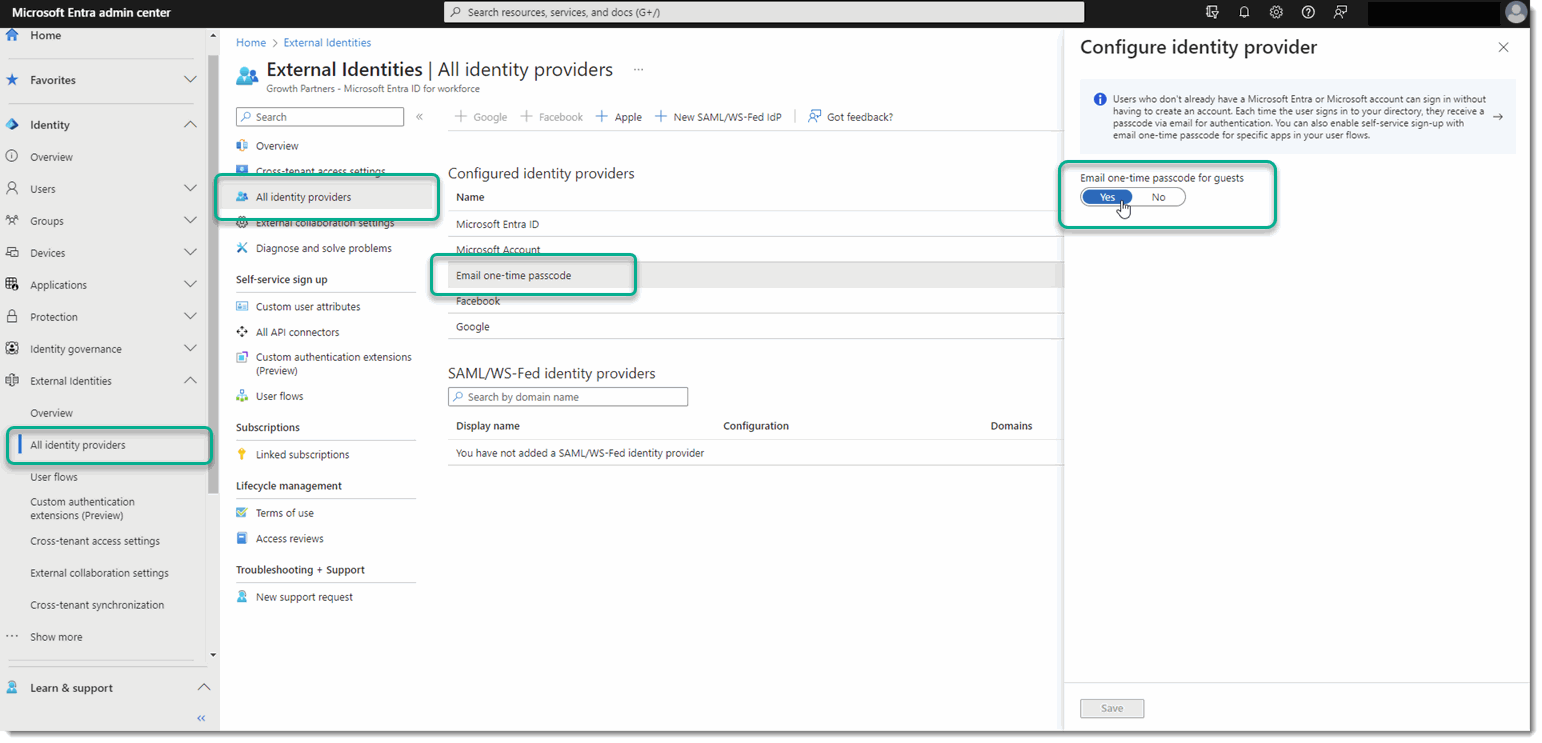1542x743 pixels.
Task: Click the + Facebook toolbar button
Action: [551, 117]
